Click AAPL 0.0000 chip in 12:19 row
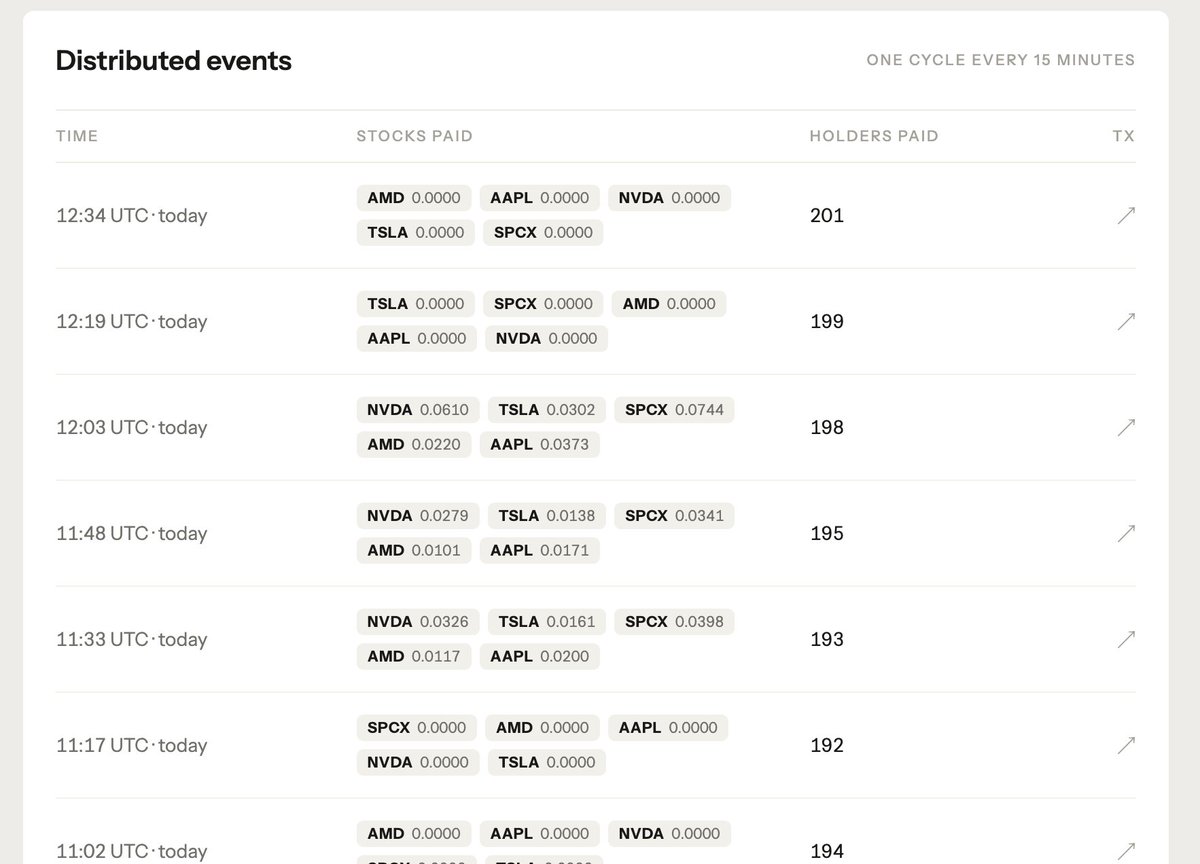1200x864 pixels. click(x=417, y=338)
